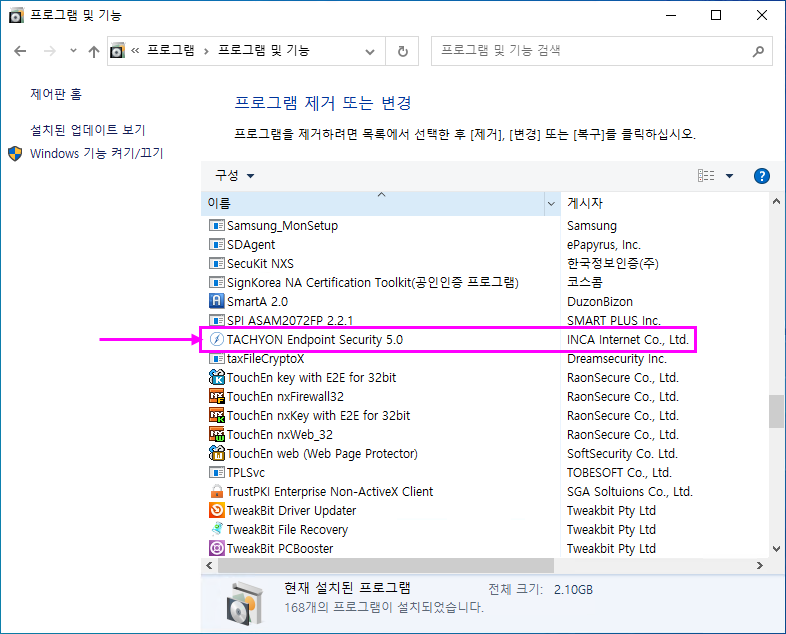Select Samsung_MonSetup icon
Image resolution: width=786 pixels, height=634 pixels.
tap(217, 226)
